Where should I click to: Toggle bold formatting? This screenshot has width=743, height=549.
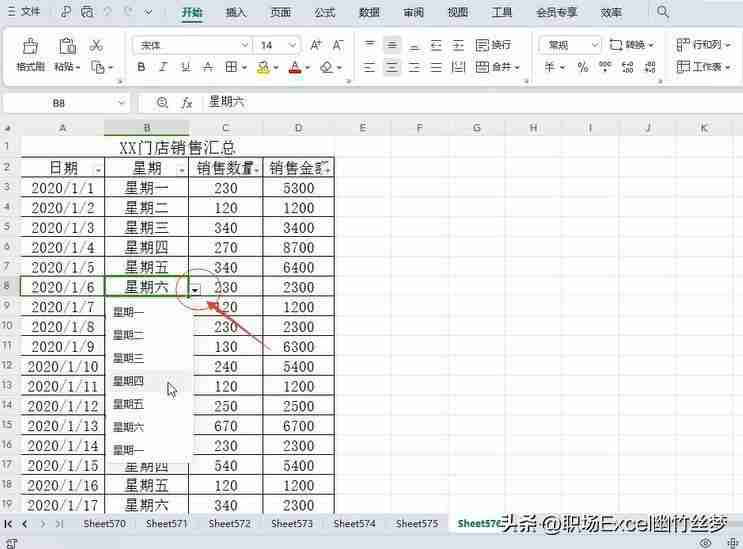coord(141,67)
